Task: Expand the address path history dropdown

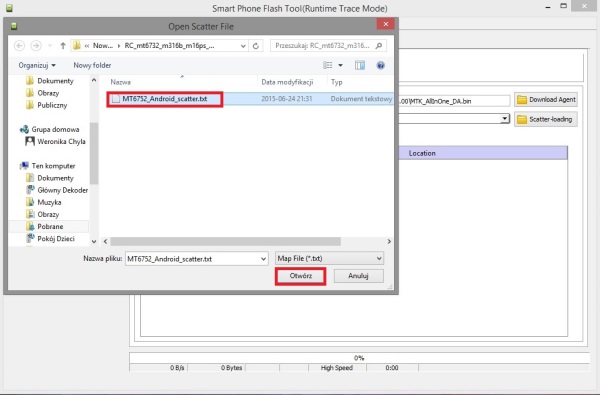Action: 243,46
